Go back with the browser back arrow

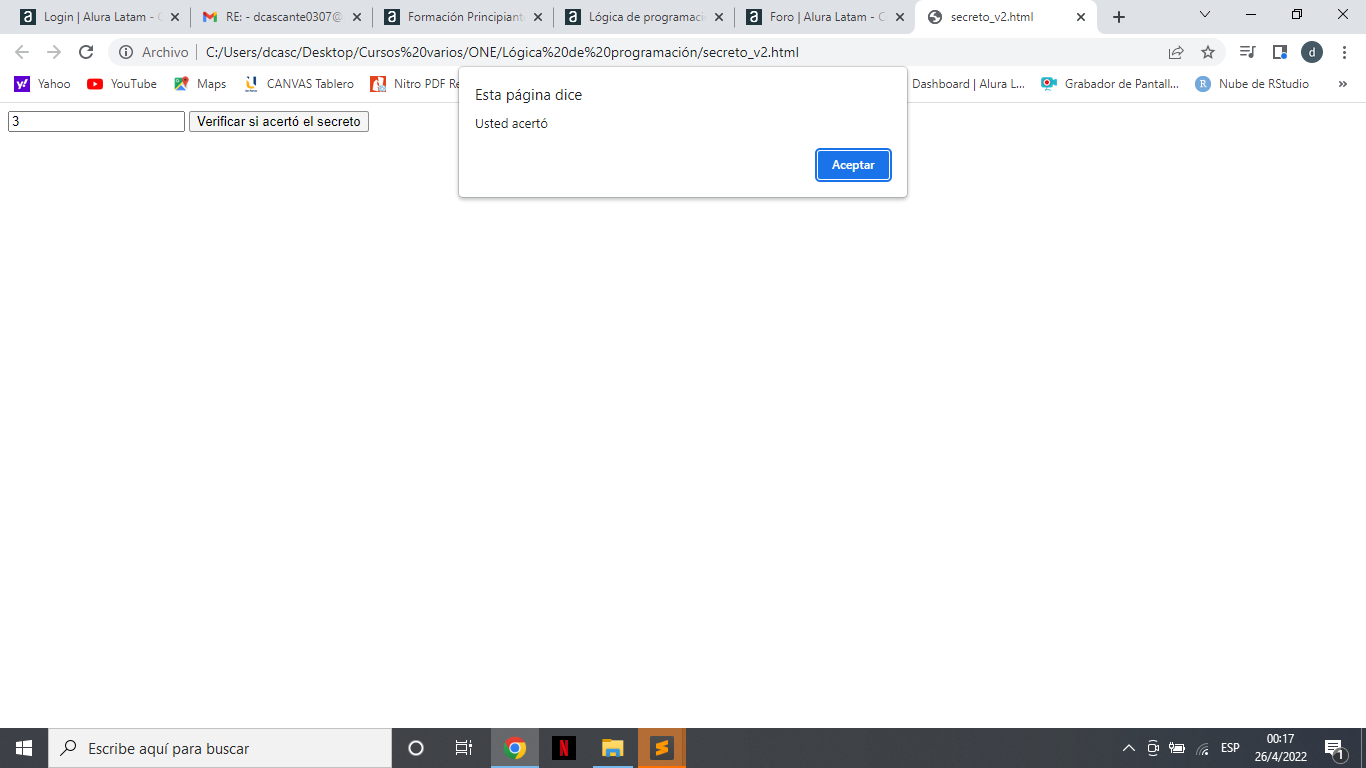tap(22, 52)
